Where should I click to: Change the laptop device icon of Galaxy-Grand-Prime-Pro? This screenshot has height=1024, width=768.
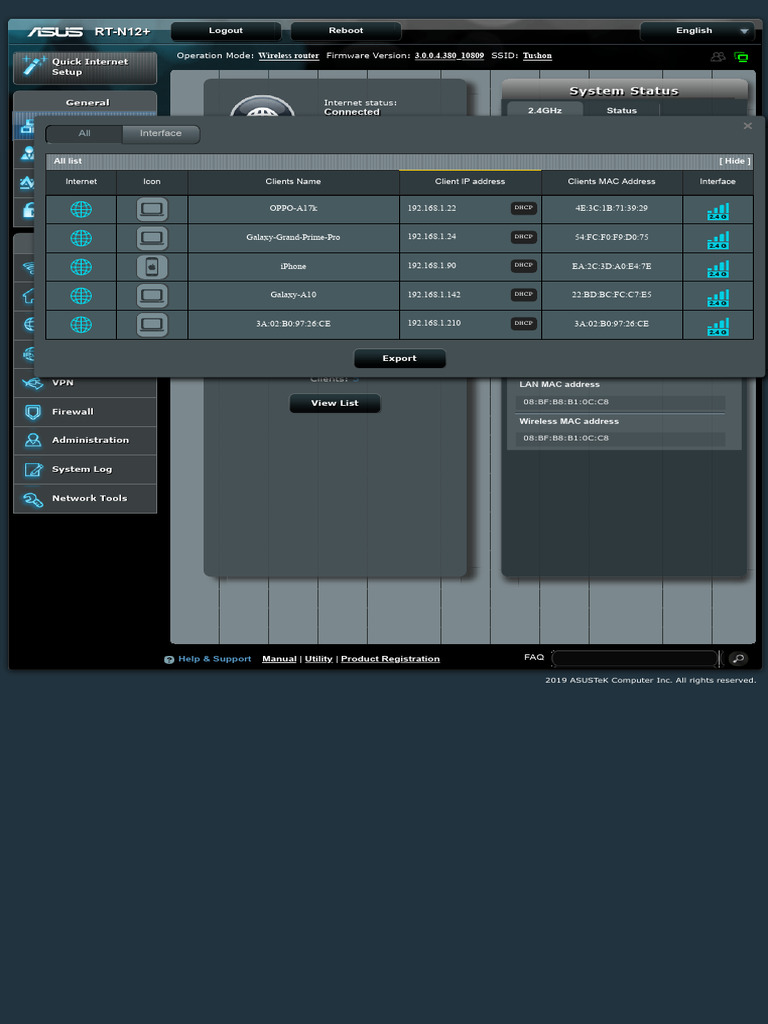click(x=152, y=238)
